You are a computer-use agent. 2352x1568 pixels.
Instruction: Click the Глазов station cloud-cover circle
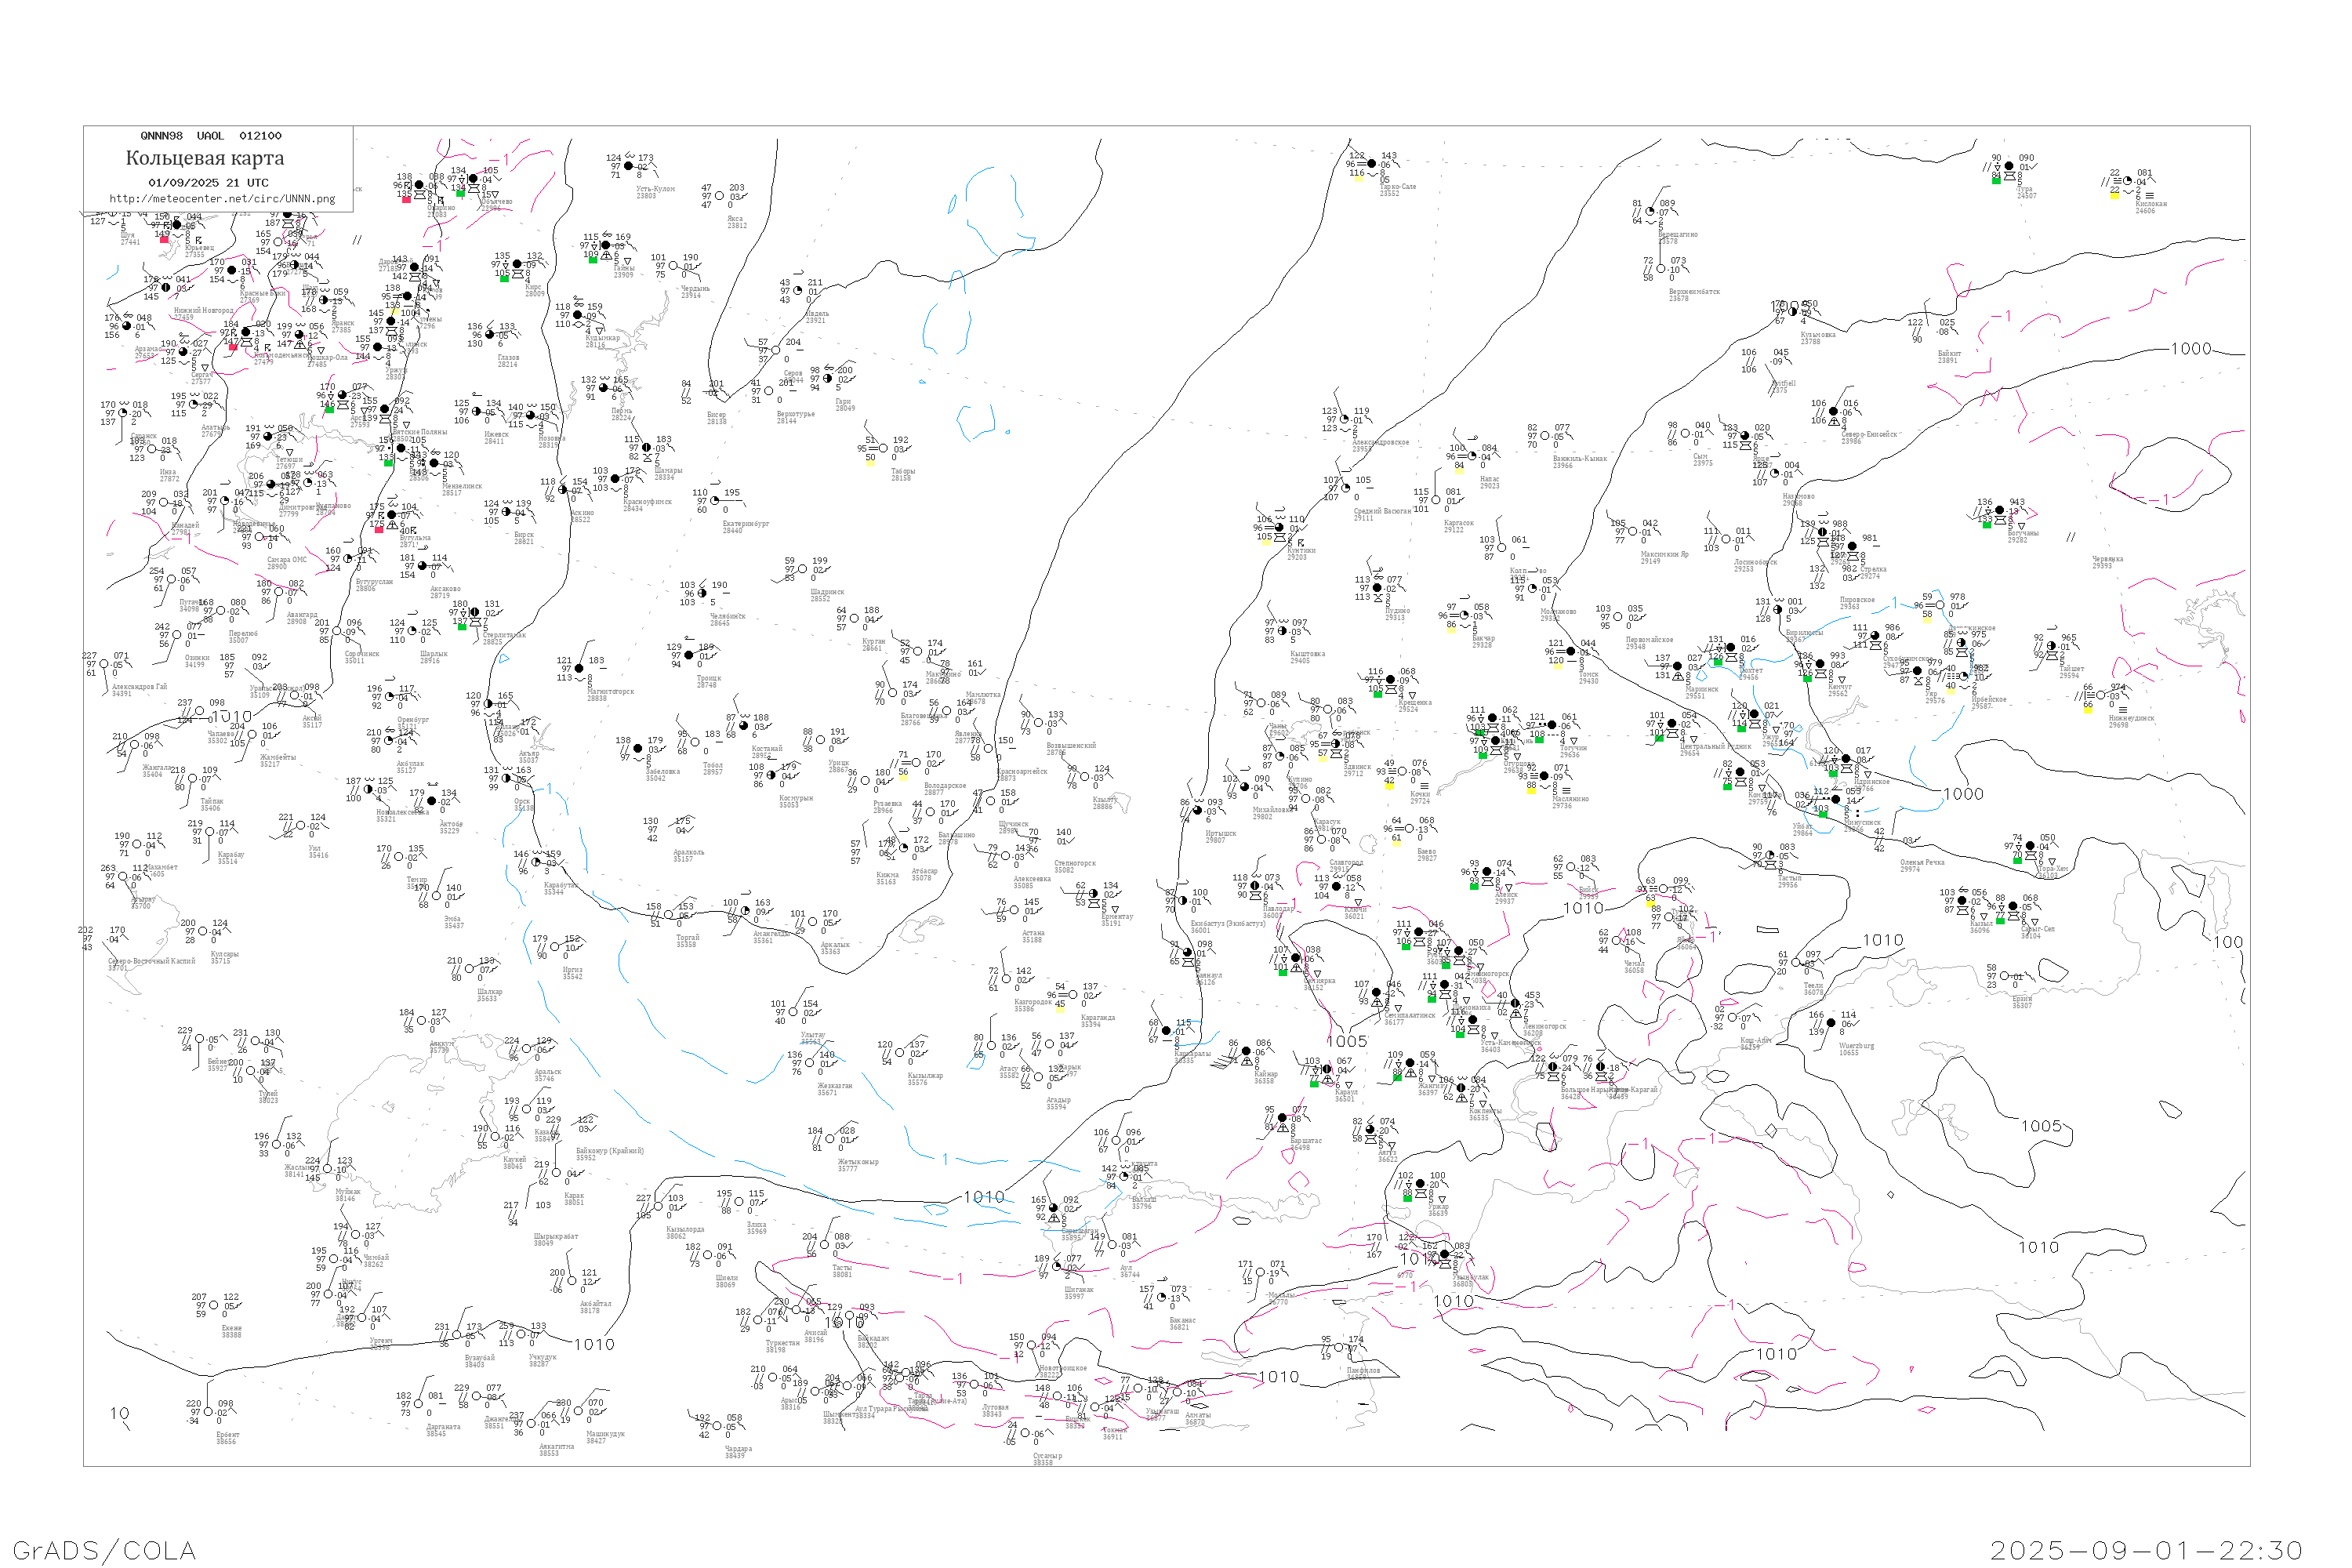coord(489,335)
